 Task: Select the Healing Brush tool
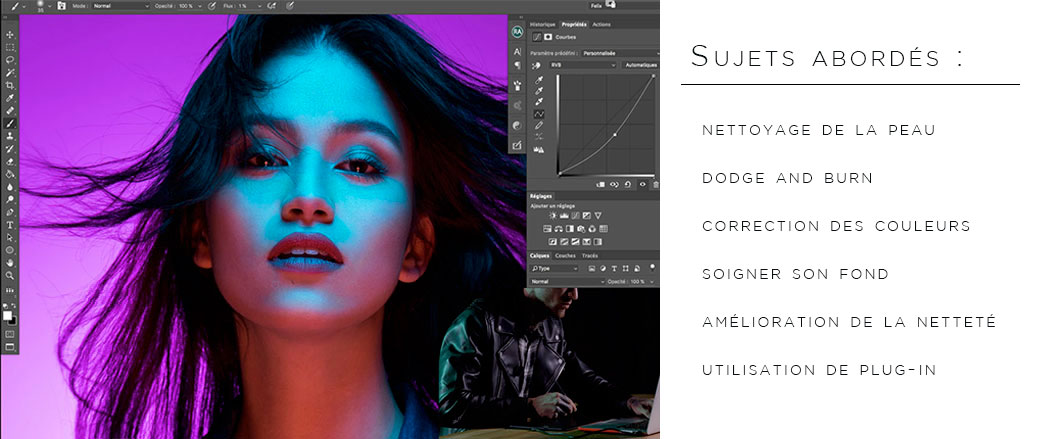[10, 111]
